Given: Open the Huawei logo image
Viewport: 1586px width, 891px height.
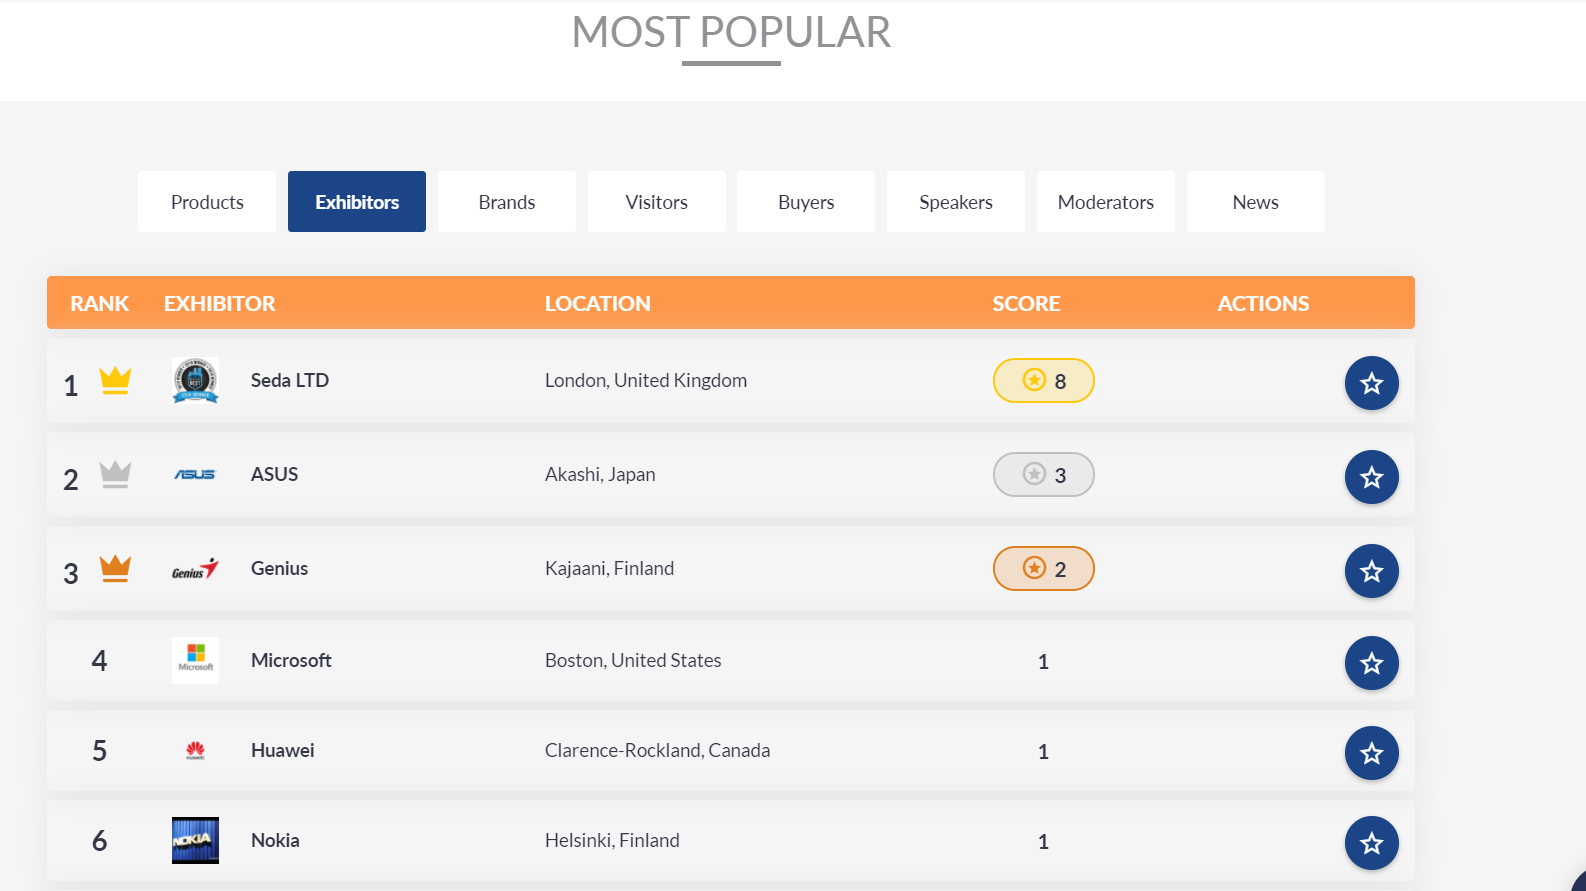Looking at the screenshot, I should click(x=195, y=750).
